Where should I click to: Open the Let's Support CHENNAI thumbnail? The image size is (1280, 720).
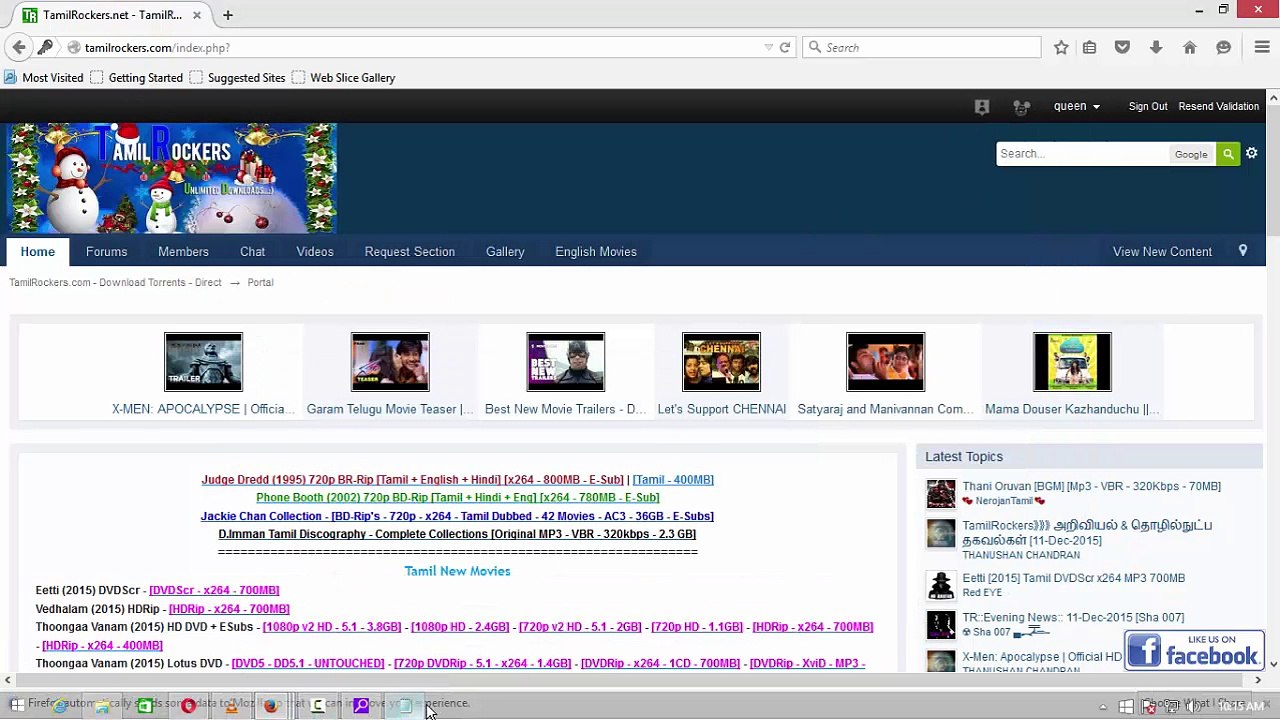(x=721, y=362)
